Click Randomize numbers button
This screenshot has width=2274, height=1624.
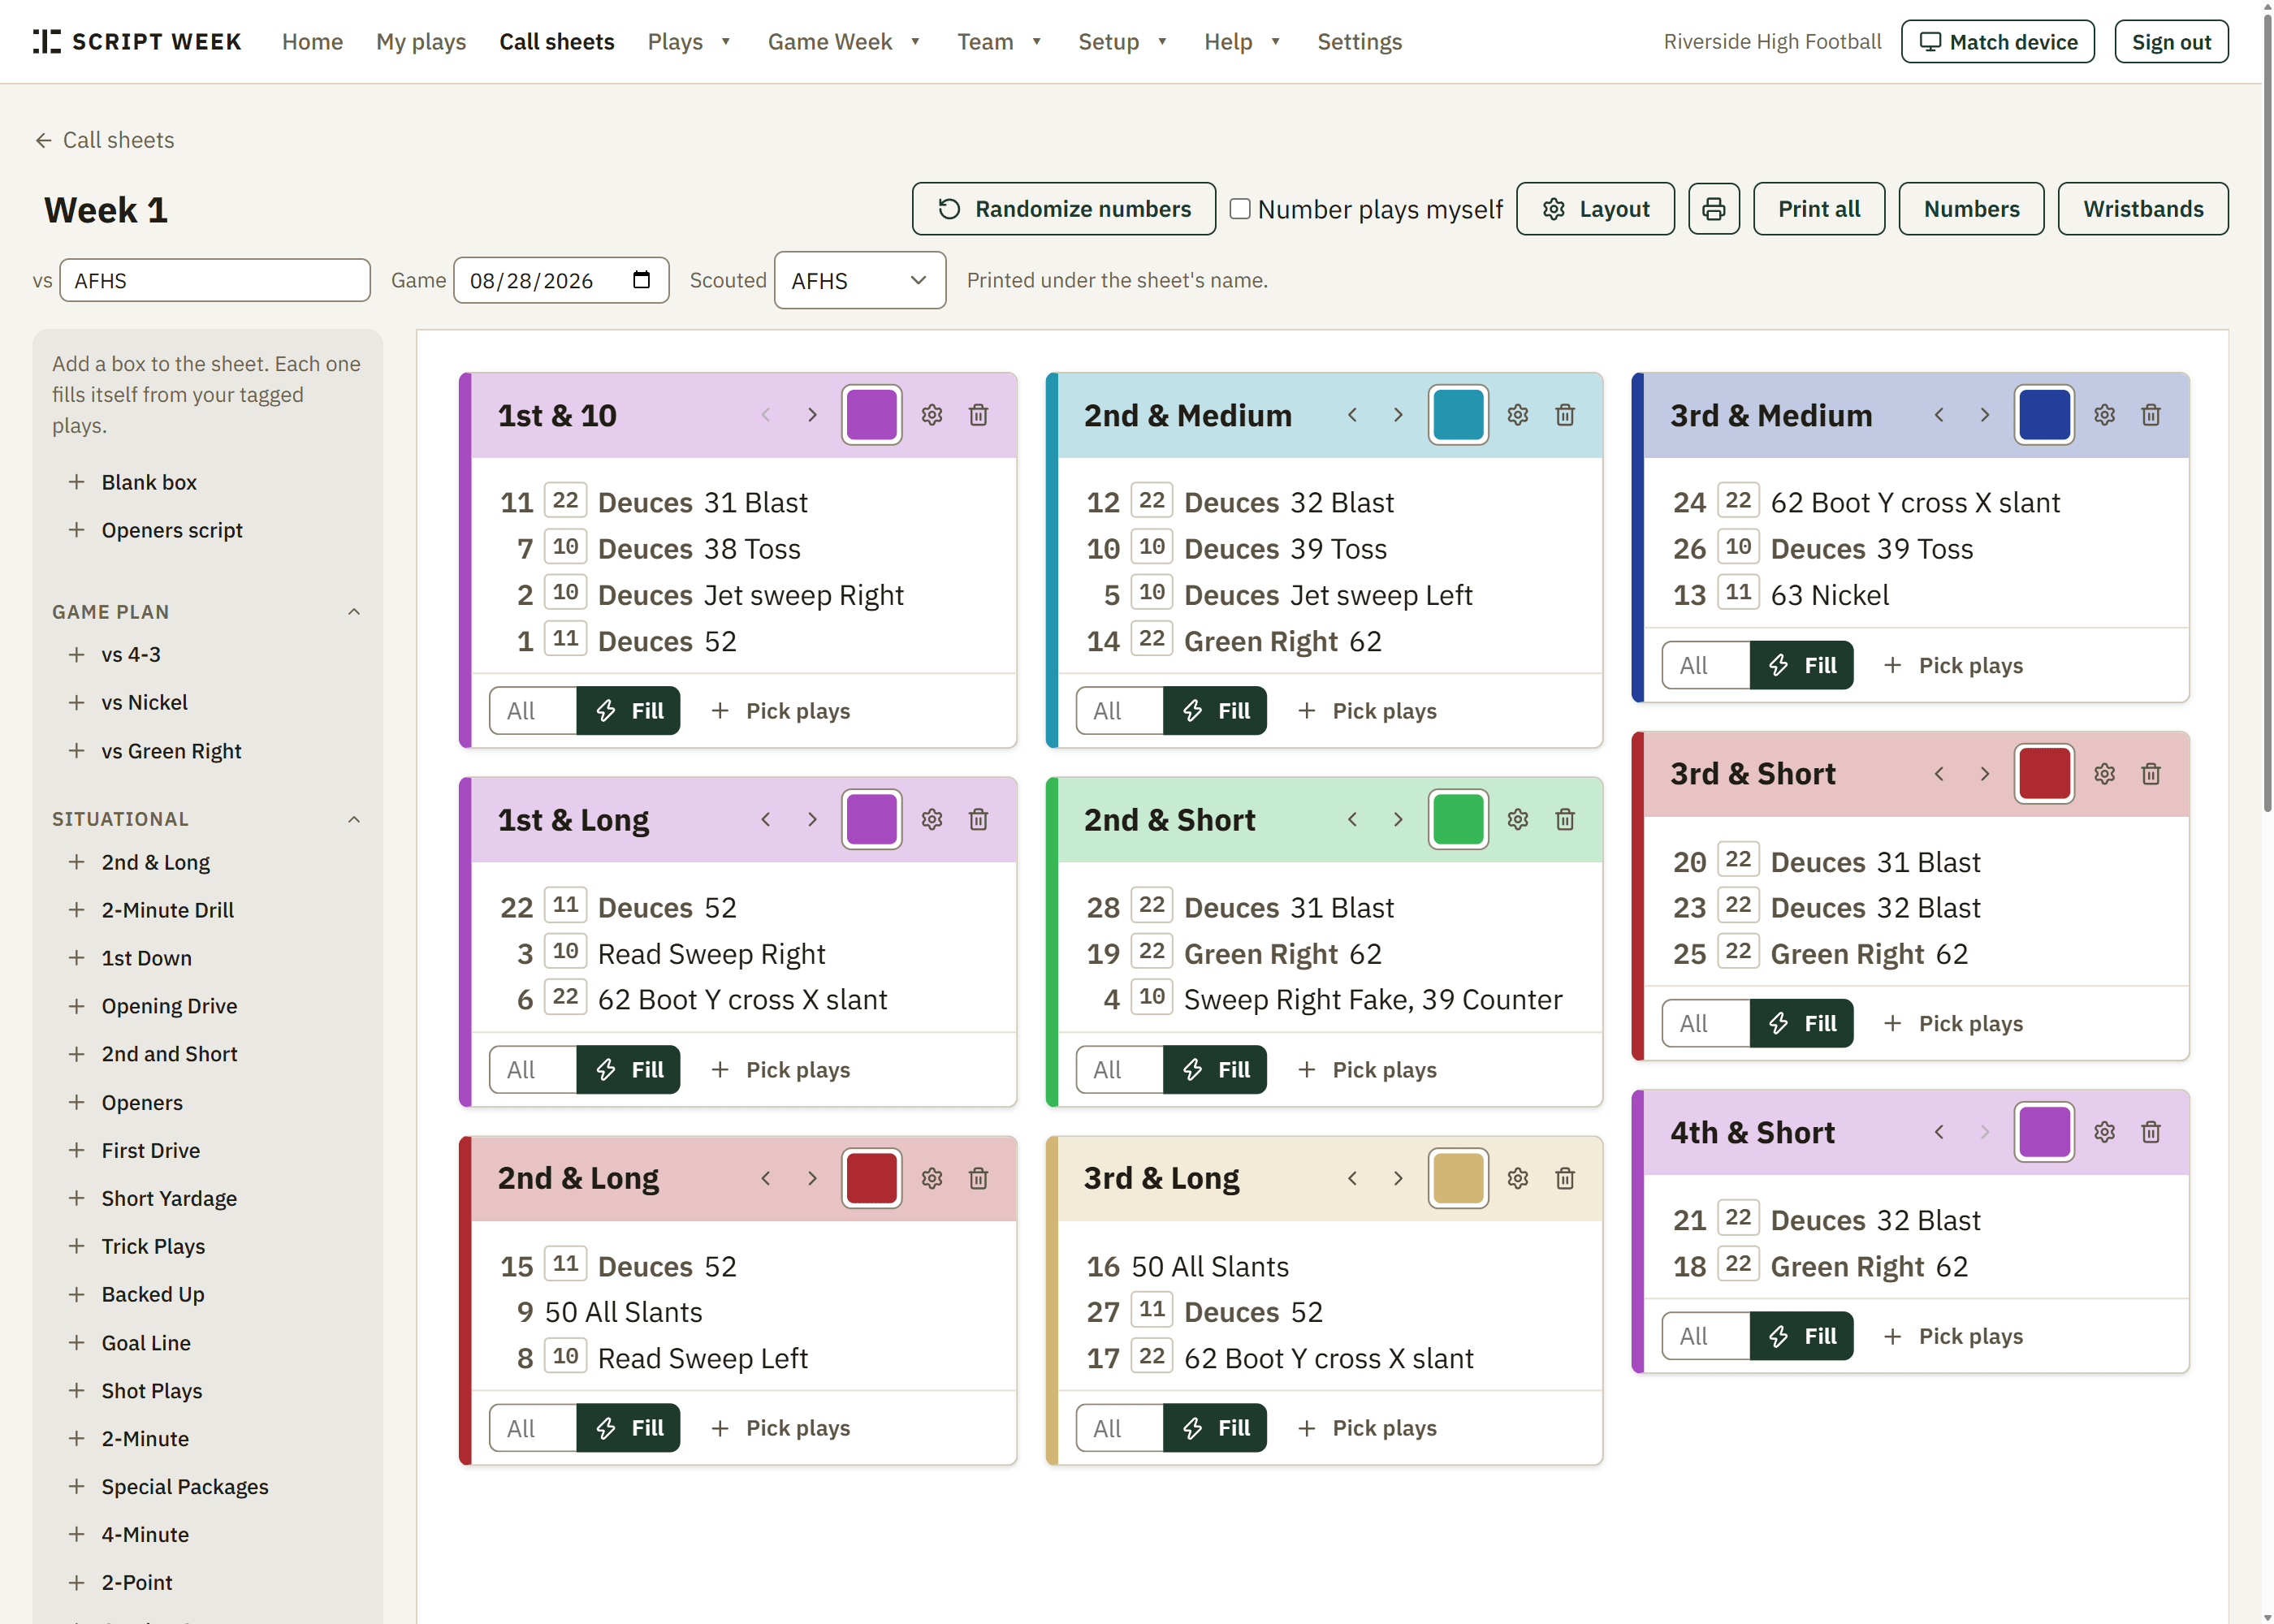(1064, 209)
